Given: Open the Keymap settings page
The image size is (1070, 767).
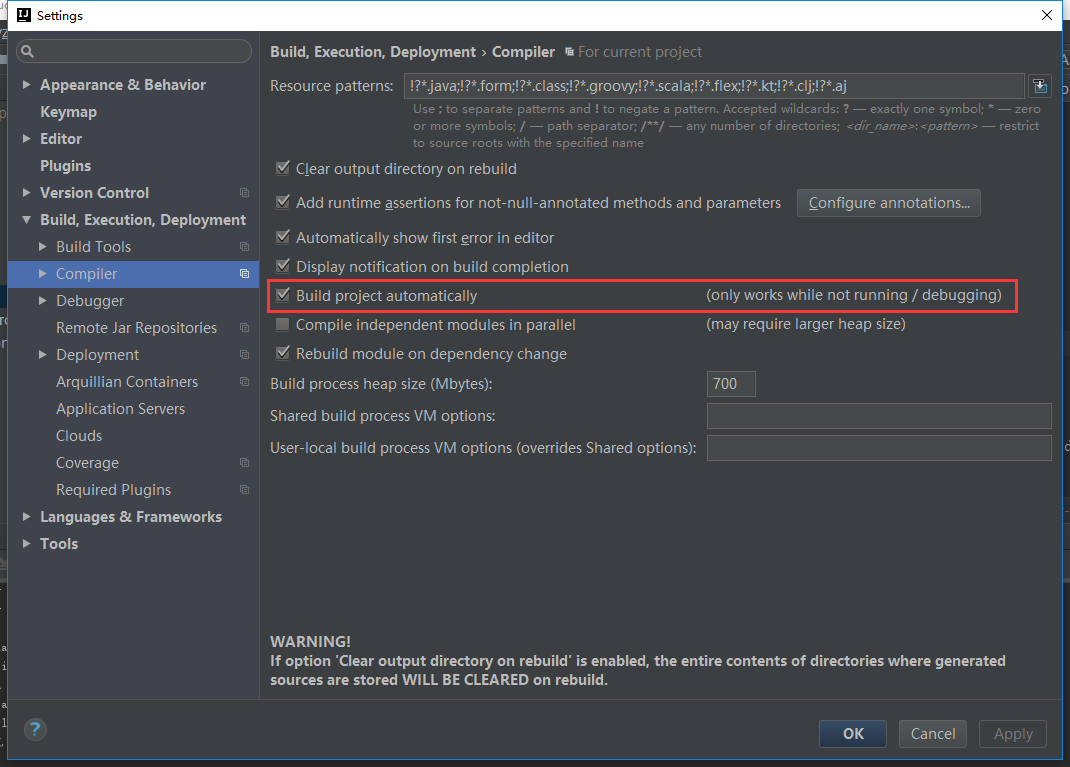Looking at the screenshot, I should pyautogui.click(x=68, y=112).
